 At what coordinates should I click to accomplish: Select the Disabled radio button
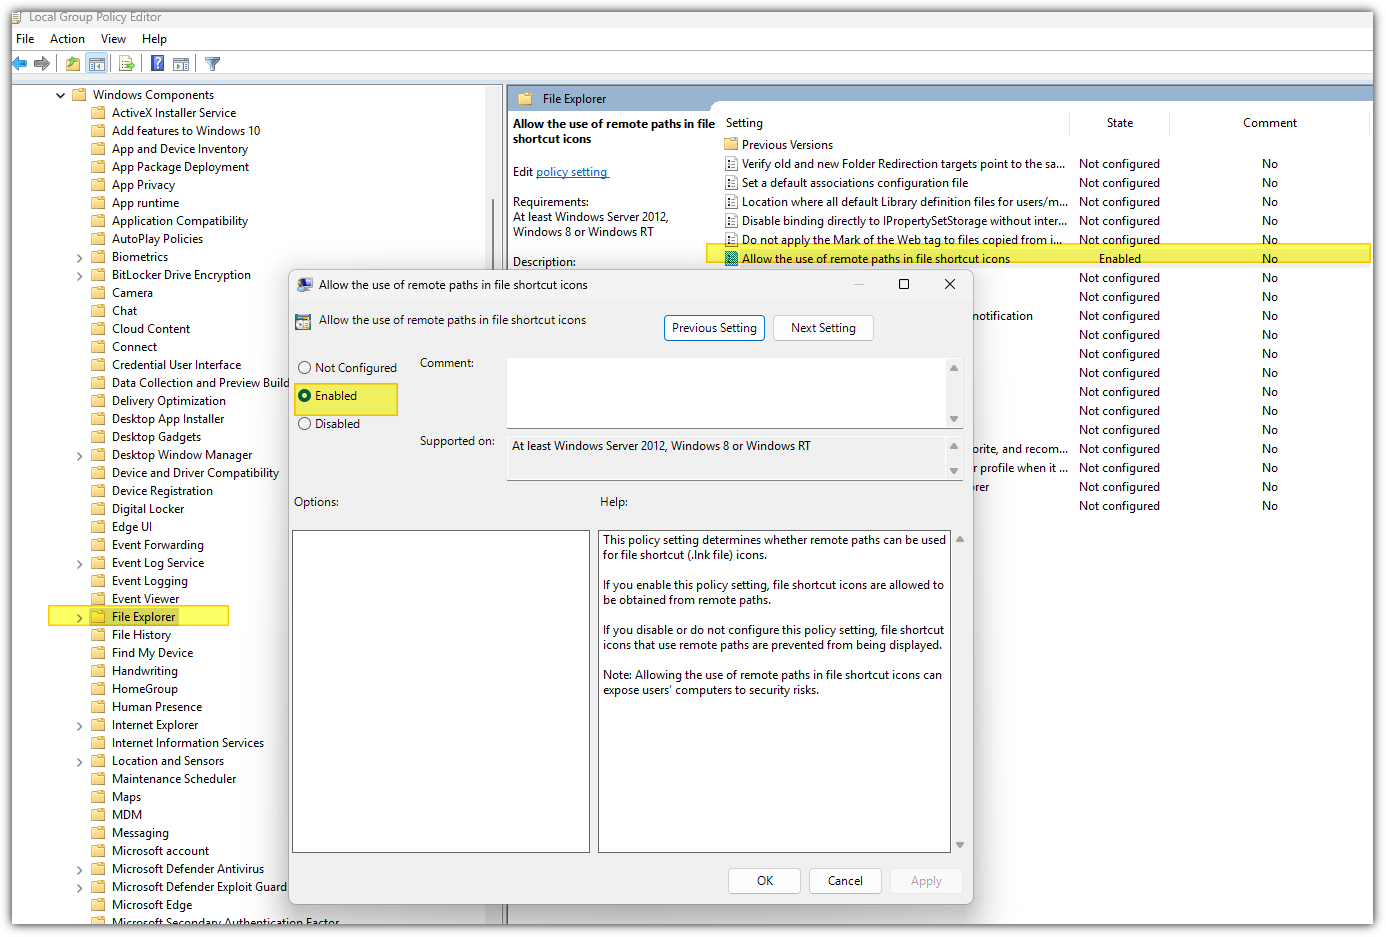pyautogui.click(x=305, y=424)
